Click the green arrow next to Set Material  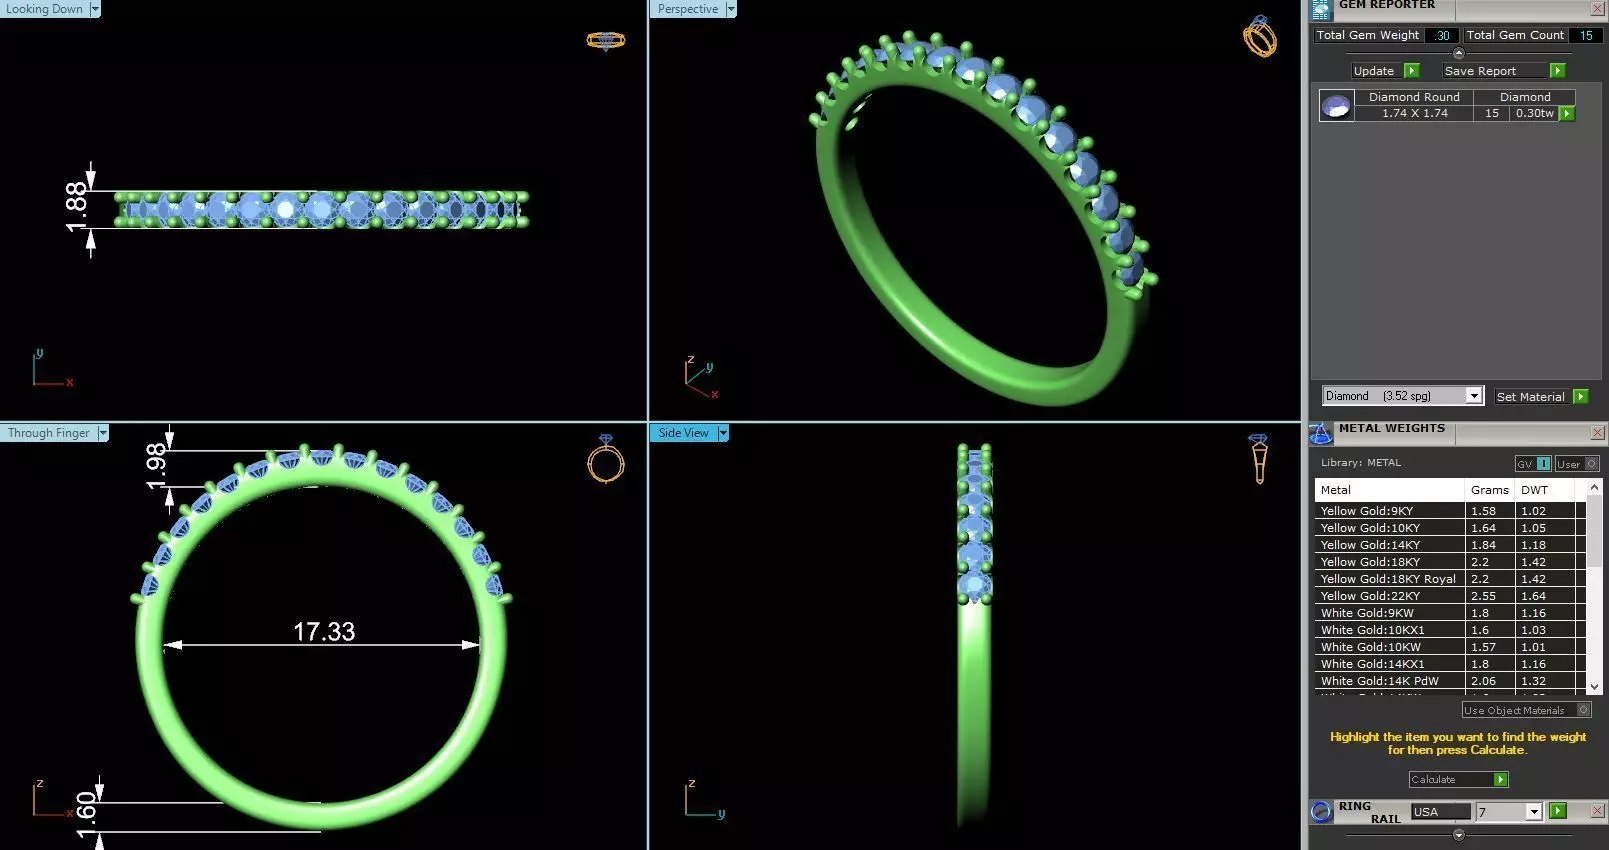[1580, 396]
